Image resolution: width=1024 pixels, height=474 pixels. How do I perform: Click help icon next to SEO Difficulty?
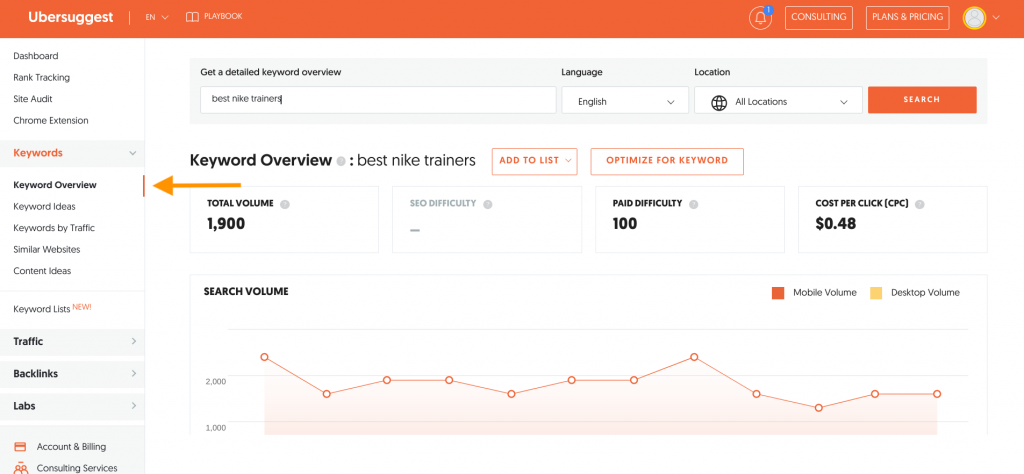[x=487, y=204]
